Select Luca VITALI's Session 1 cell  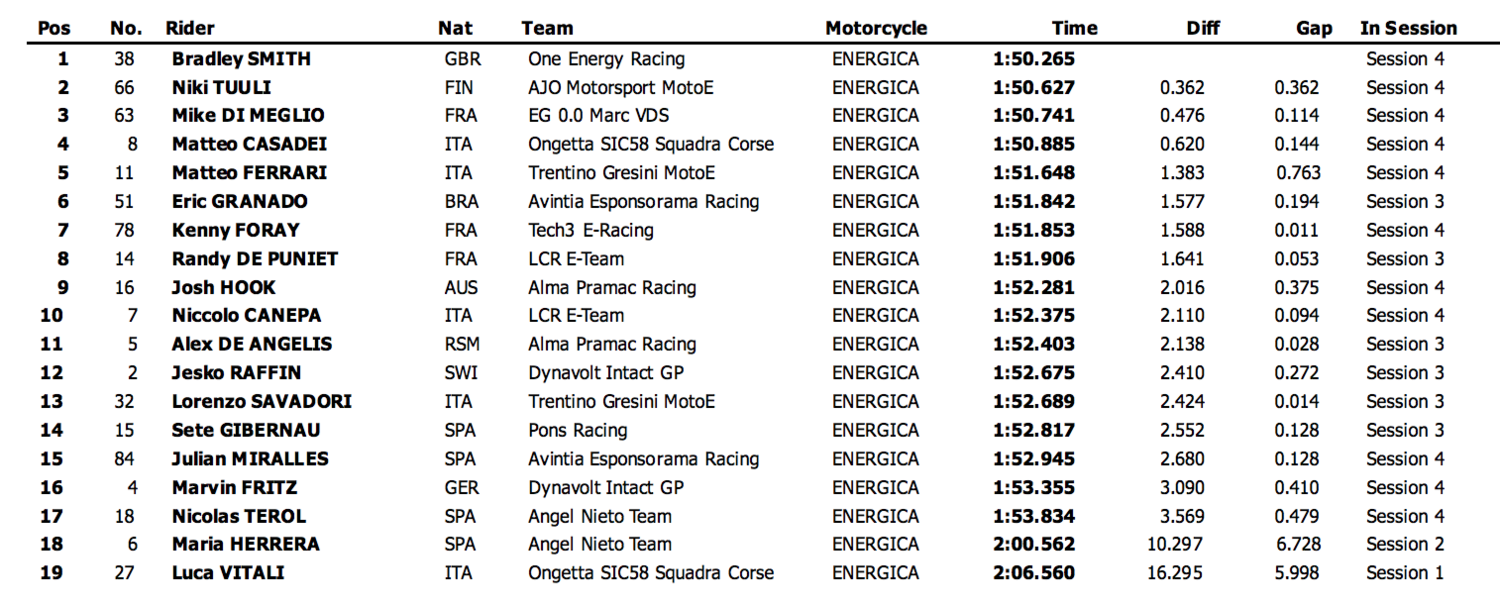[x=1405, y=573]
